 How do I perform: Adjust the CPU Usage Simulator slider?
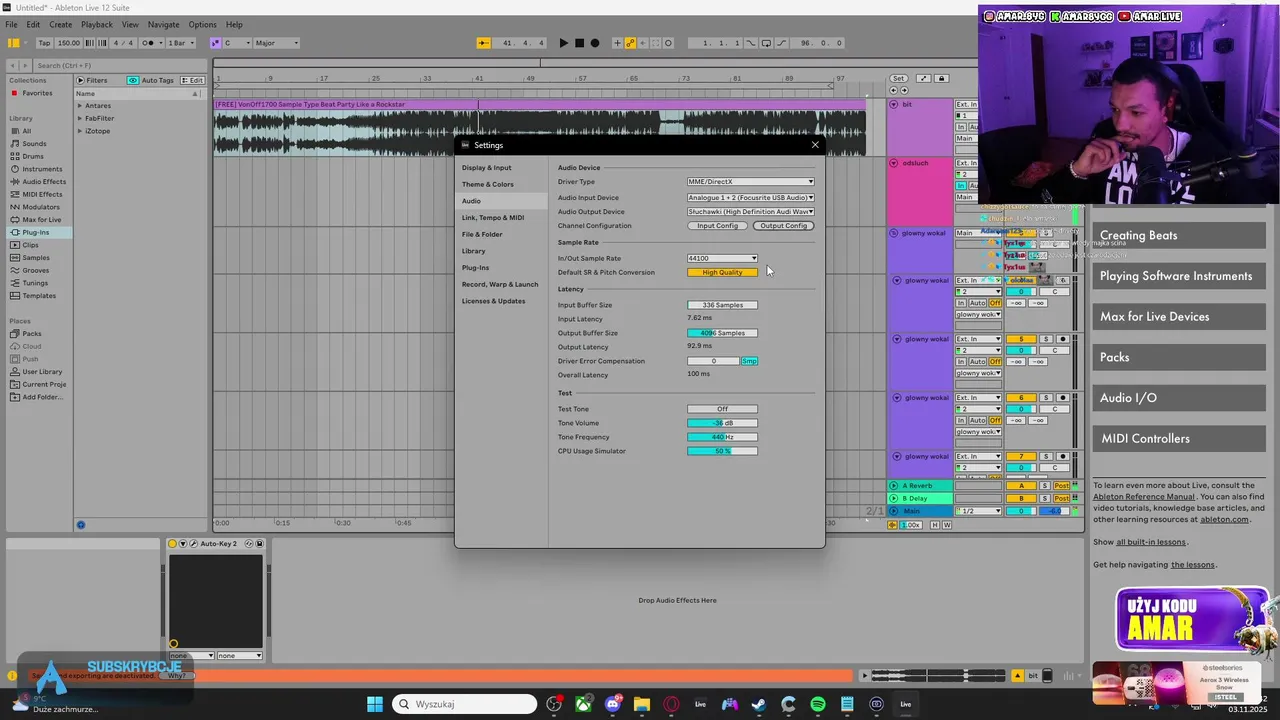click(722, 451)
